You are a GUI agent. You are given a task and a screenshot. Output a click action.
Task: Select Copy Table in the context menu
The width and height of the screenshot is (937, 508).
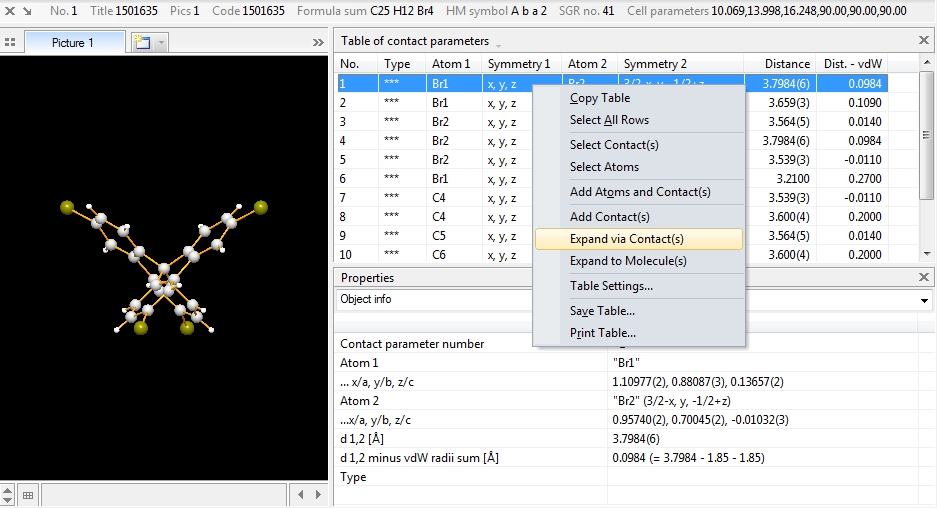[600, 98]
